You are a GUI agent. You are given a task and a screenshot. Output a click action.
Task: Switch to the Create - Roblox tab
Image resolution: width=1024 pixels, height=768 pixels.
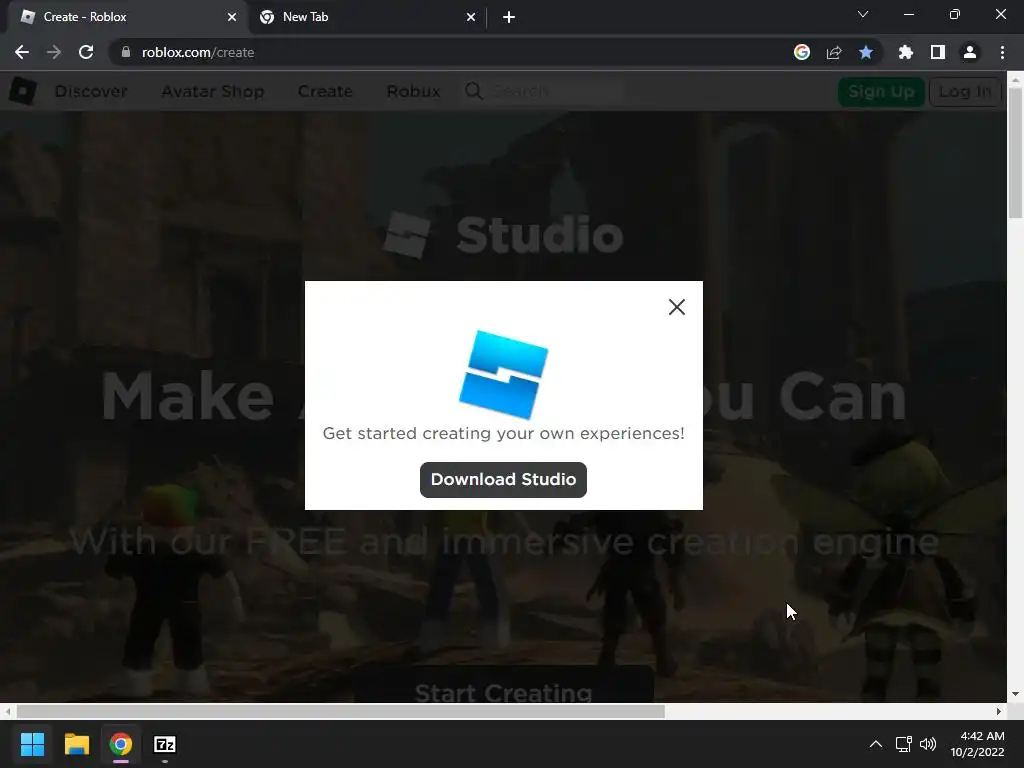(x=127, y=17)
